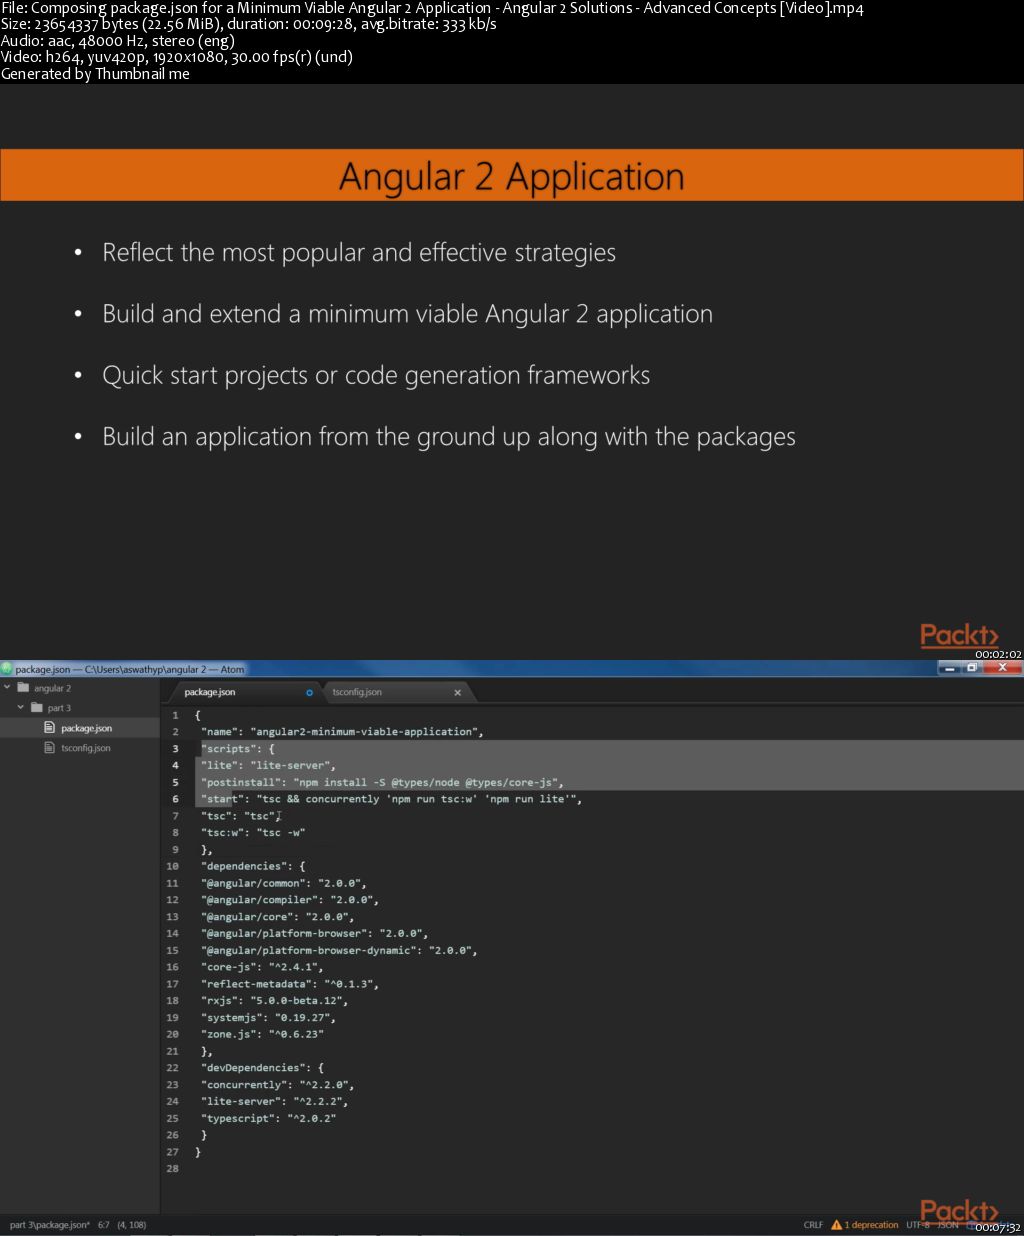
Task: Click the "@angular/core" dependency line
Action: point(277,917)
